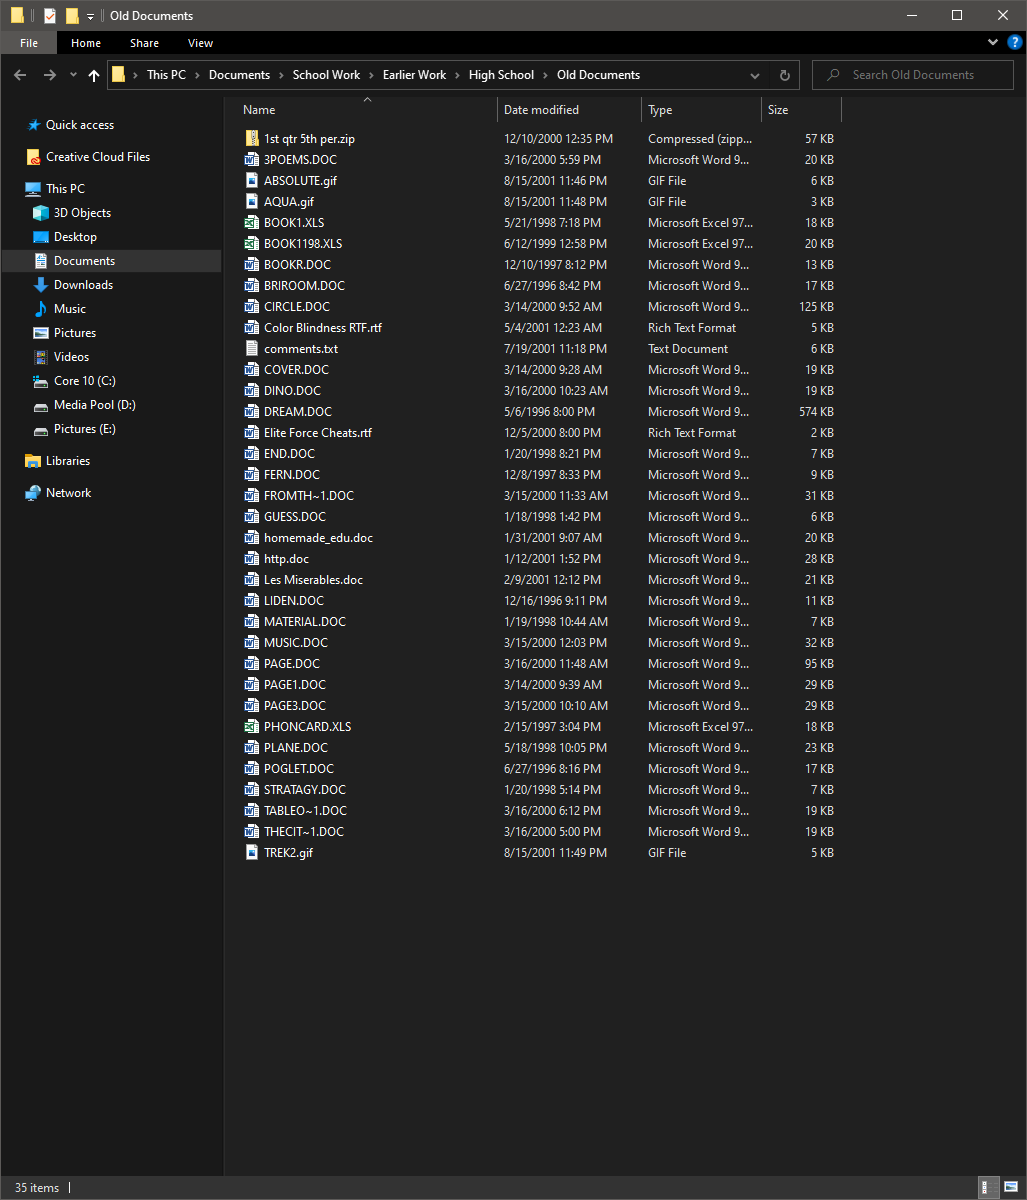Click the Properties quick access icon
Viewport: 1027px width, 1200px height.
(50, 16)
